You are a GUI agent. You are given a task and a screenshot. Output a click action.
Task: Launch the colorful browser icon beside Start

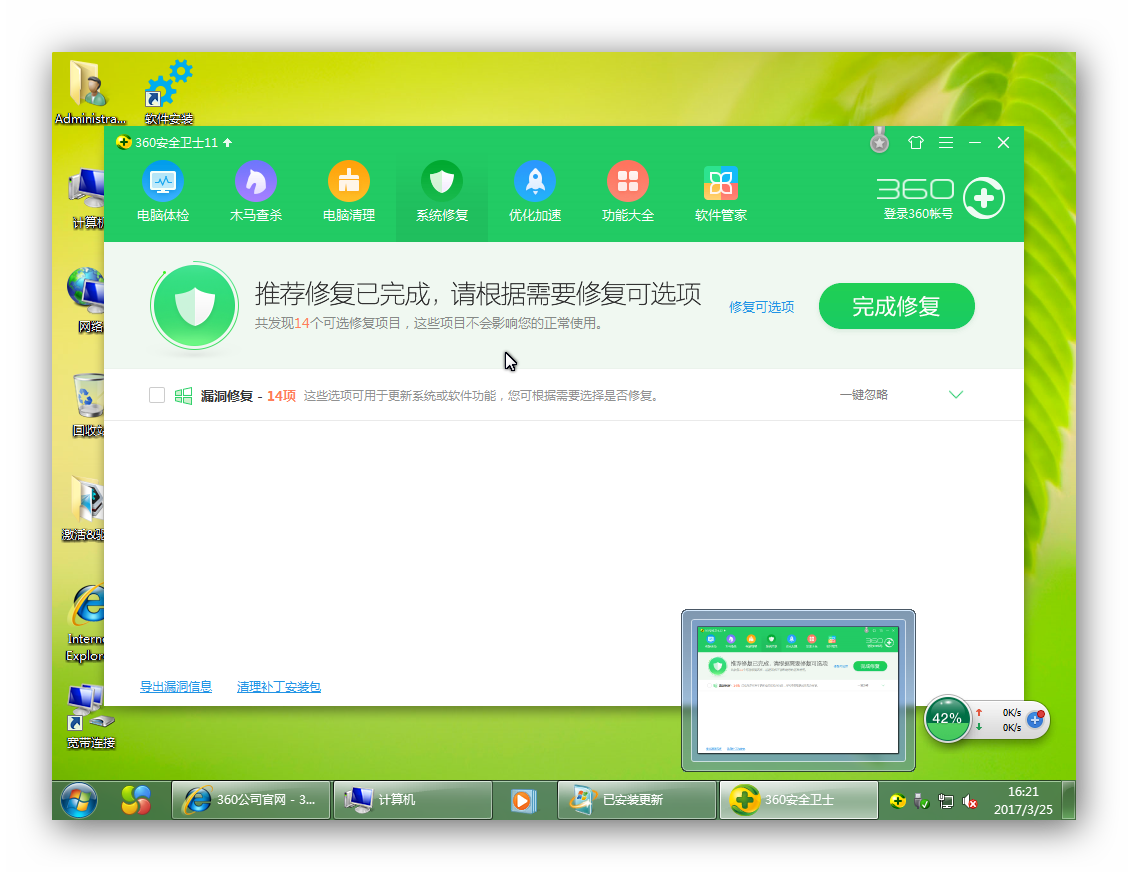(135, 800)
